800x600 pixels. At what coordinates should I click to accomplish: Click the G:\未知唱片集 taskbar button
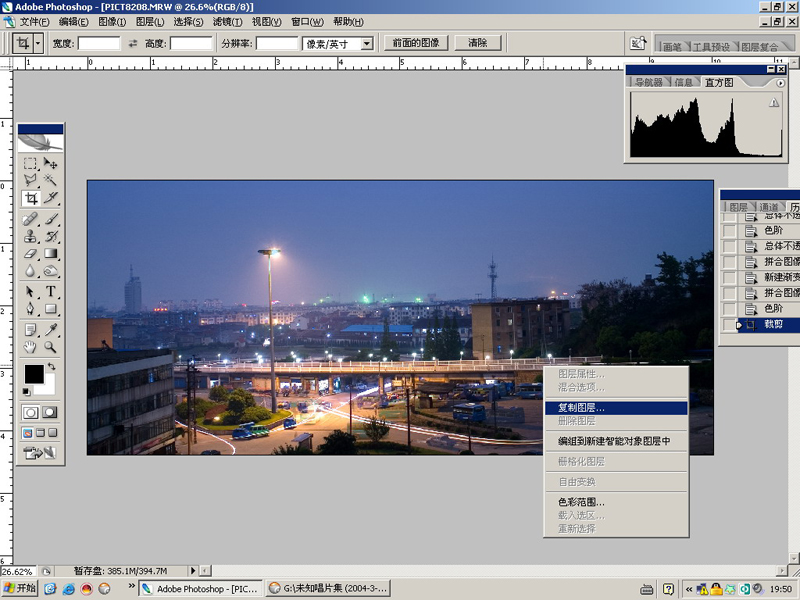pos(328,589)
